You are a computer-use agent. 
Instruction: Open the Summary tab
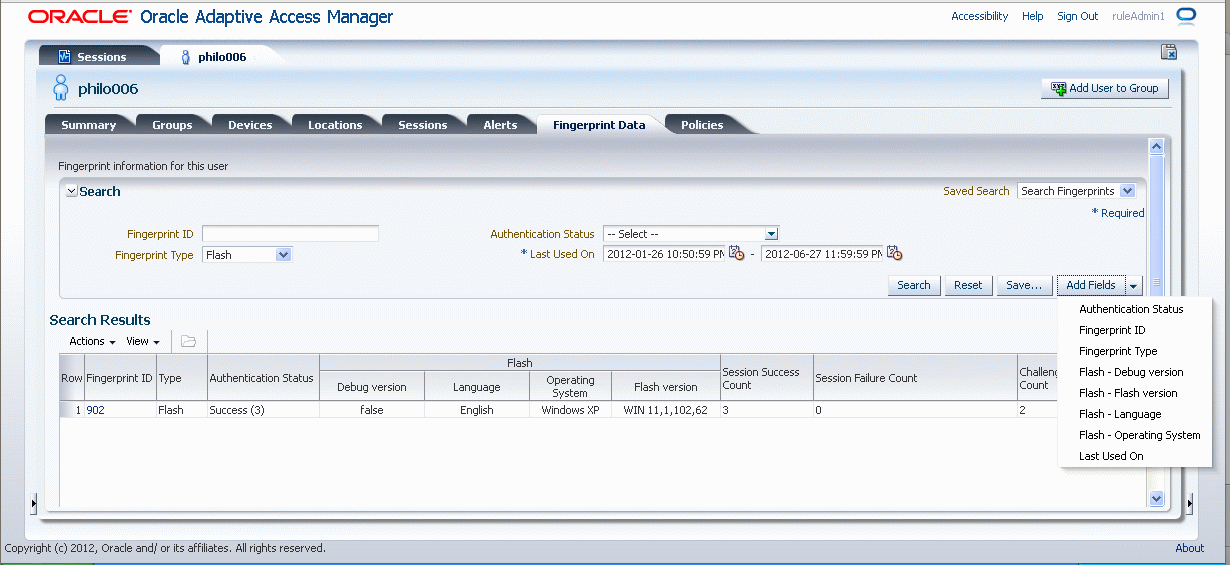point(89,125)
